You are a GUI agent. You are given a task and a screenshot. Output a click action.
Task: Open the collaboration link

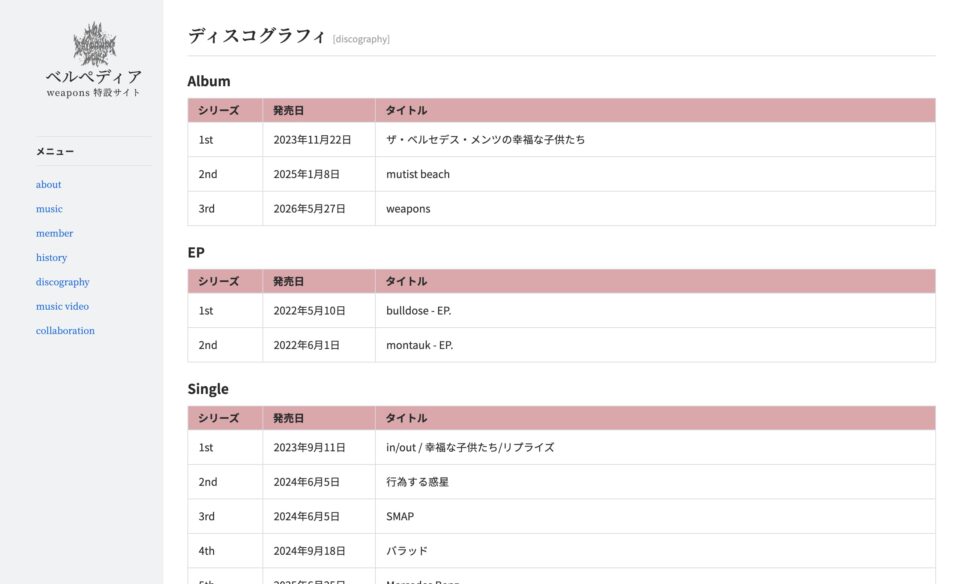[66, 331]
